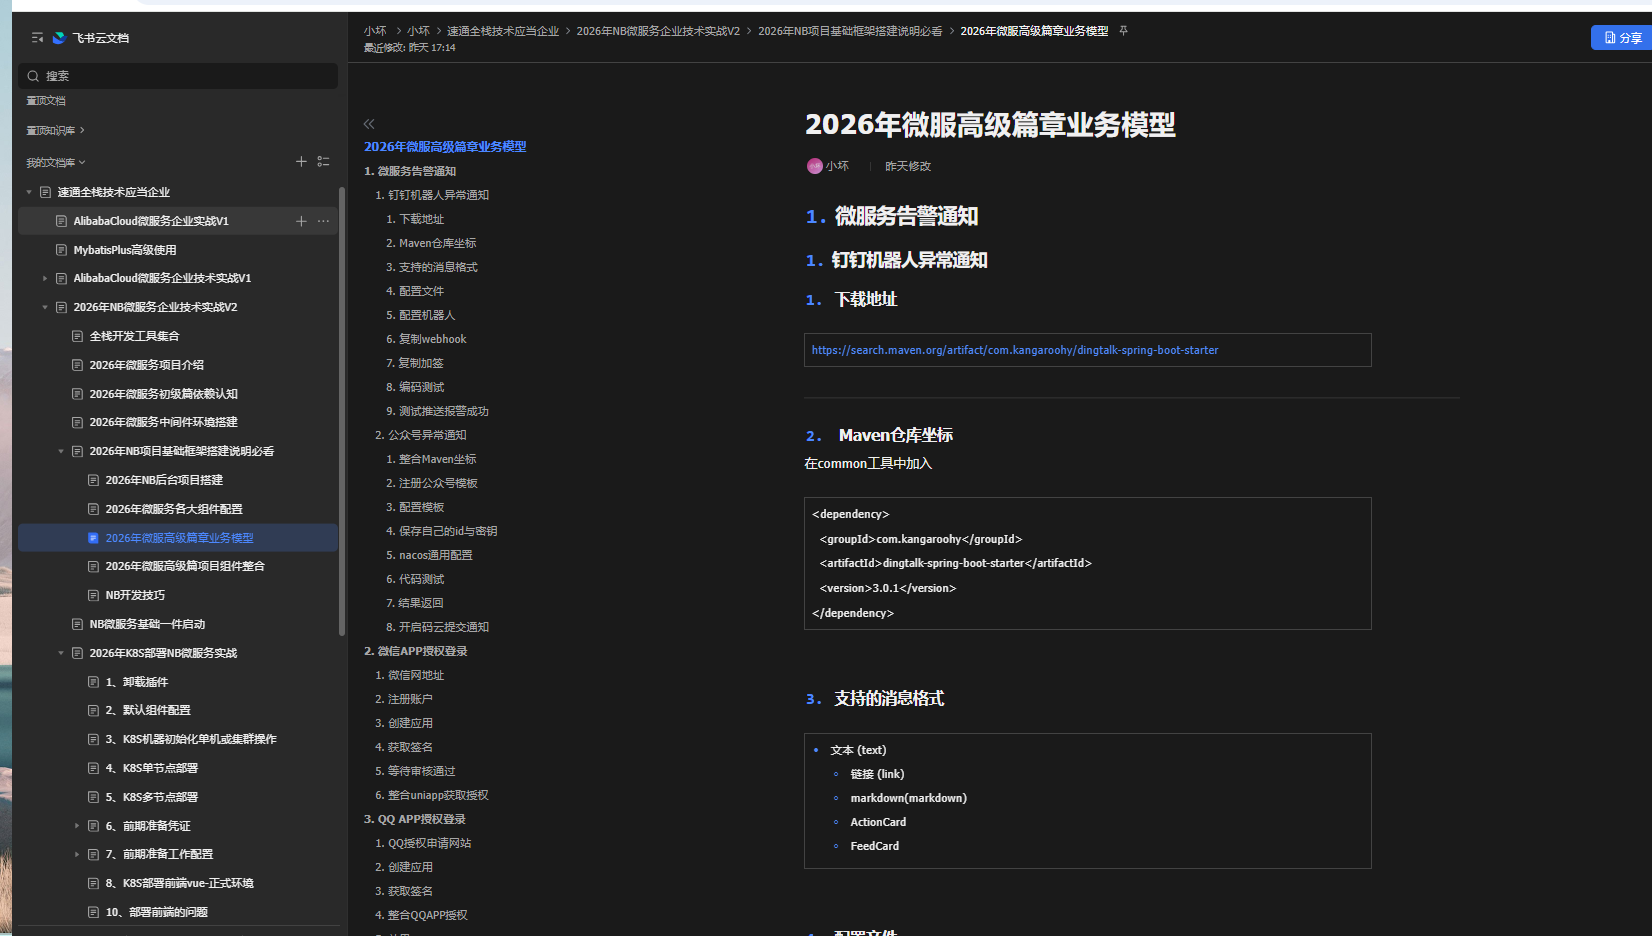Open the tree view settings icon
1652x936 pixels.
coord(323,161)
